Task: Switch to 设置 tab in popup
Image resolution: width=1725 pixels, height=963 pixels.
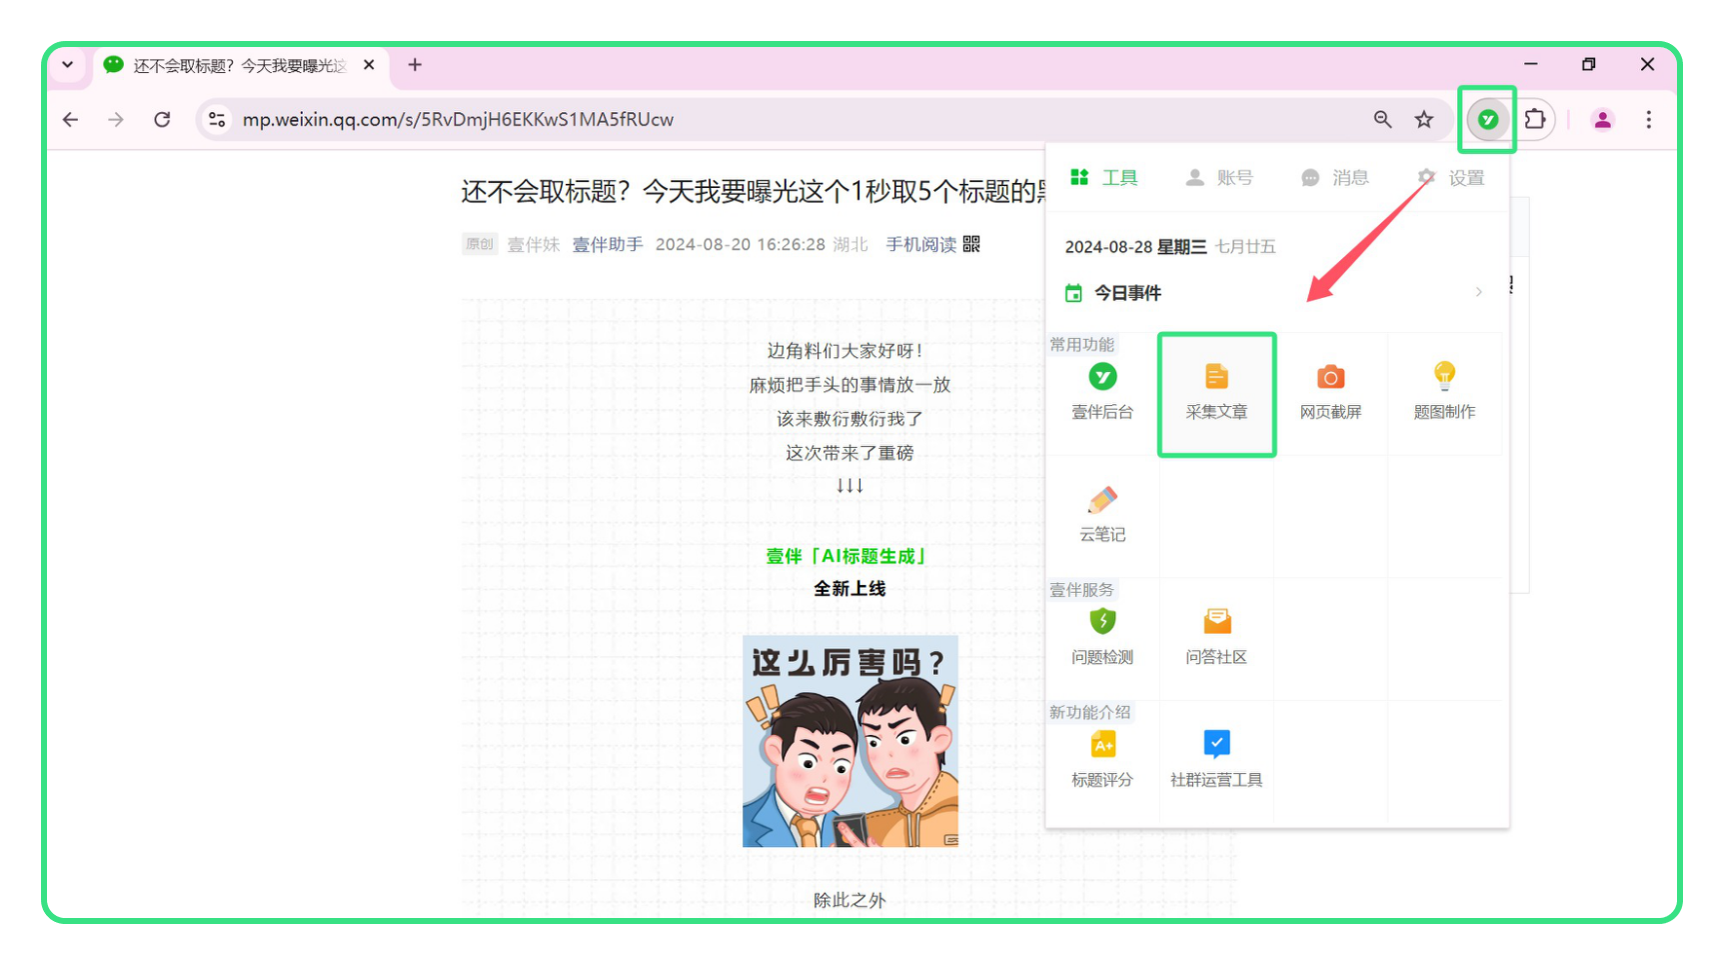Action: pos(1451,178)
